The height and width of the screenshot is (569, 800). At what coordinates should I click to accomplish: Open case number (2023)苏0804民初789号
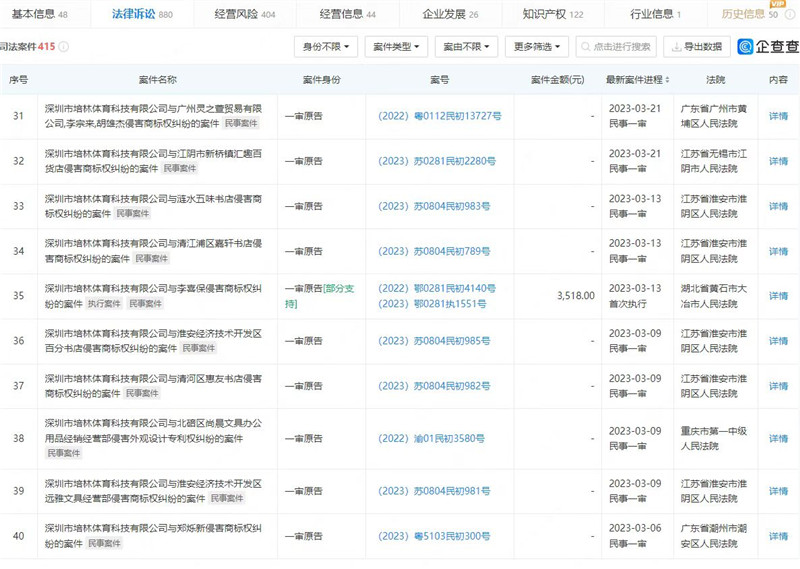[x=434, y=251]
